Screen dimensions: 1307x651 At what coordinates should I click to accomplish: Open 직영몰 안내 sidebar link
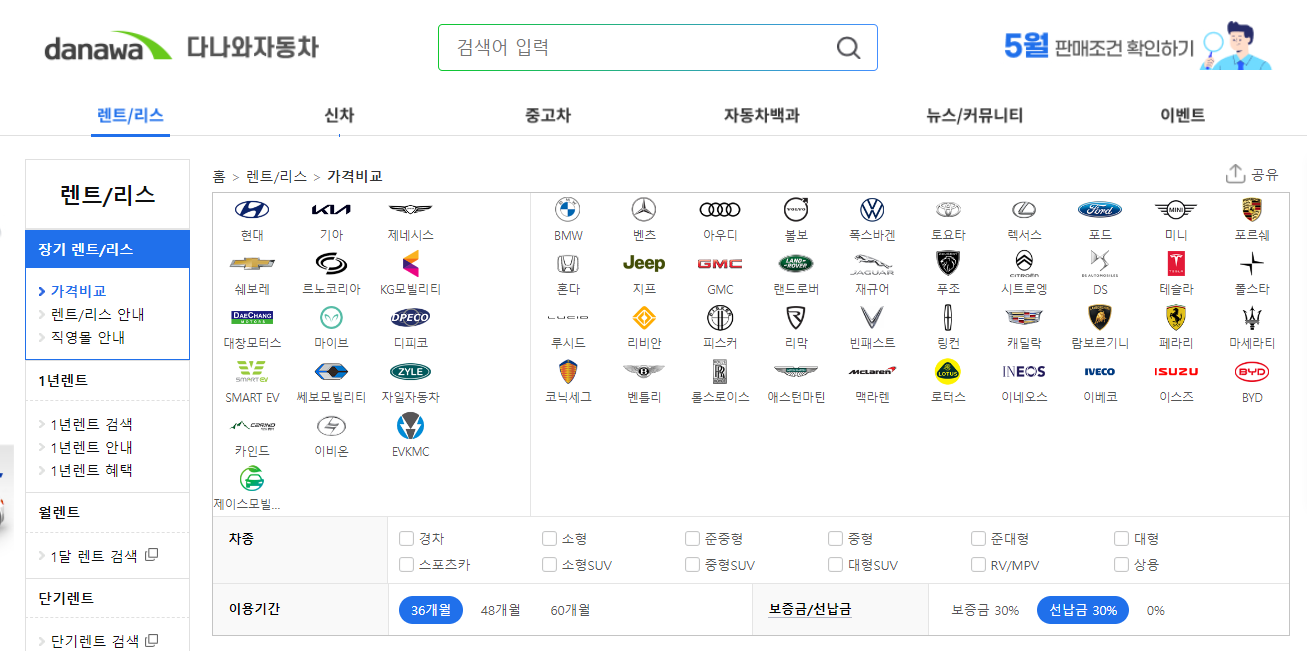click(88, 337)
